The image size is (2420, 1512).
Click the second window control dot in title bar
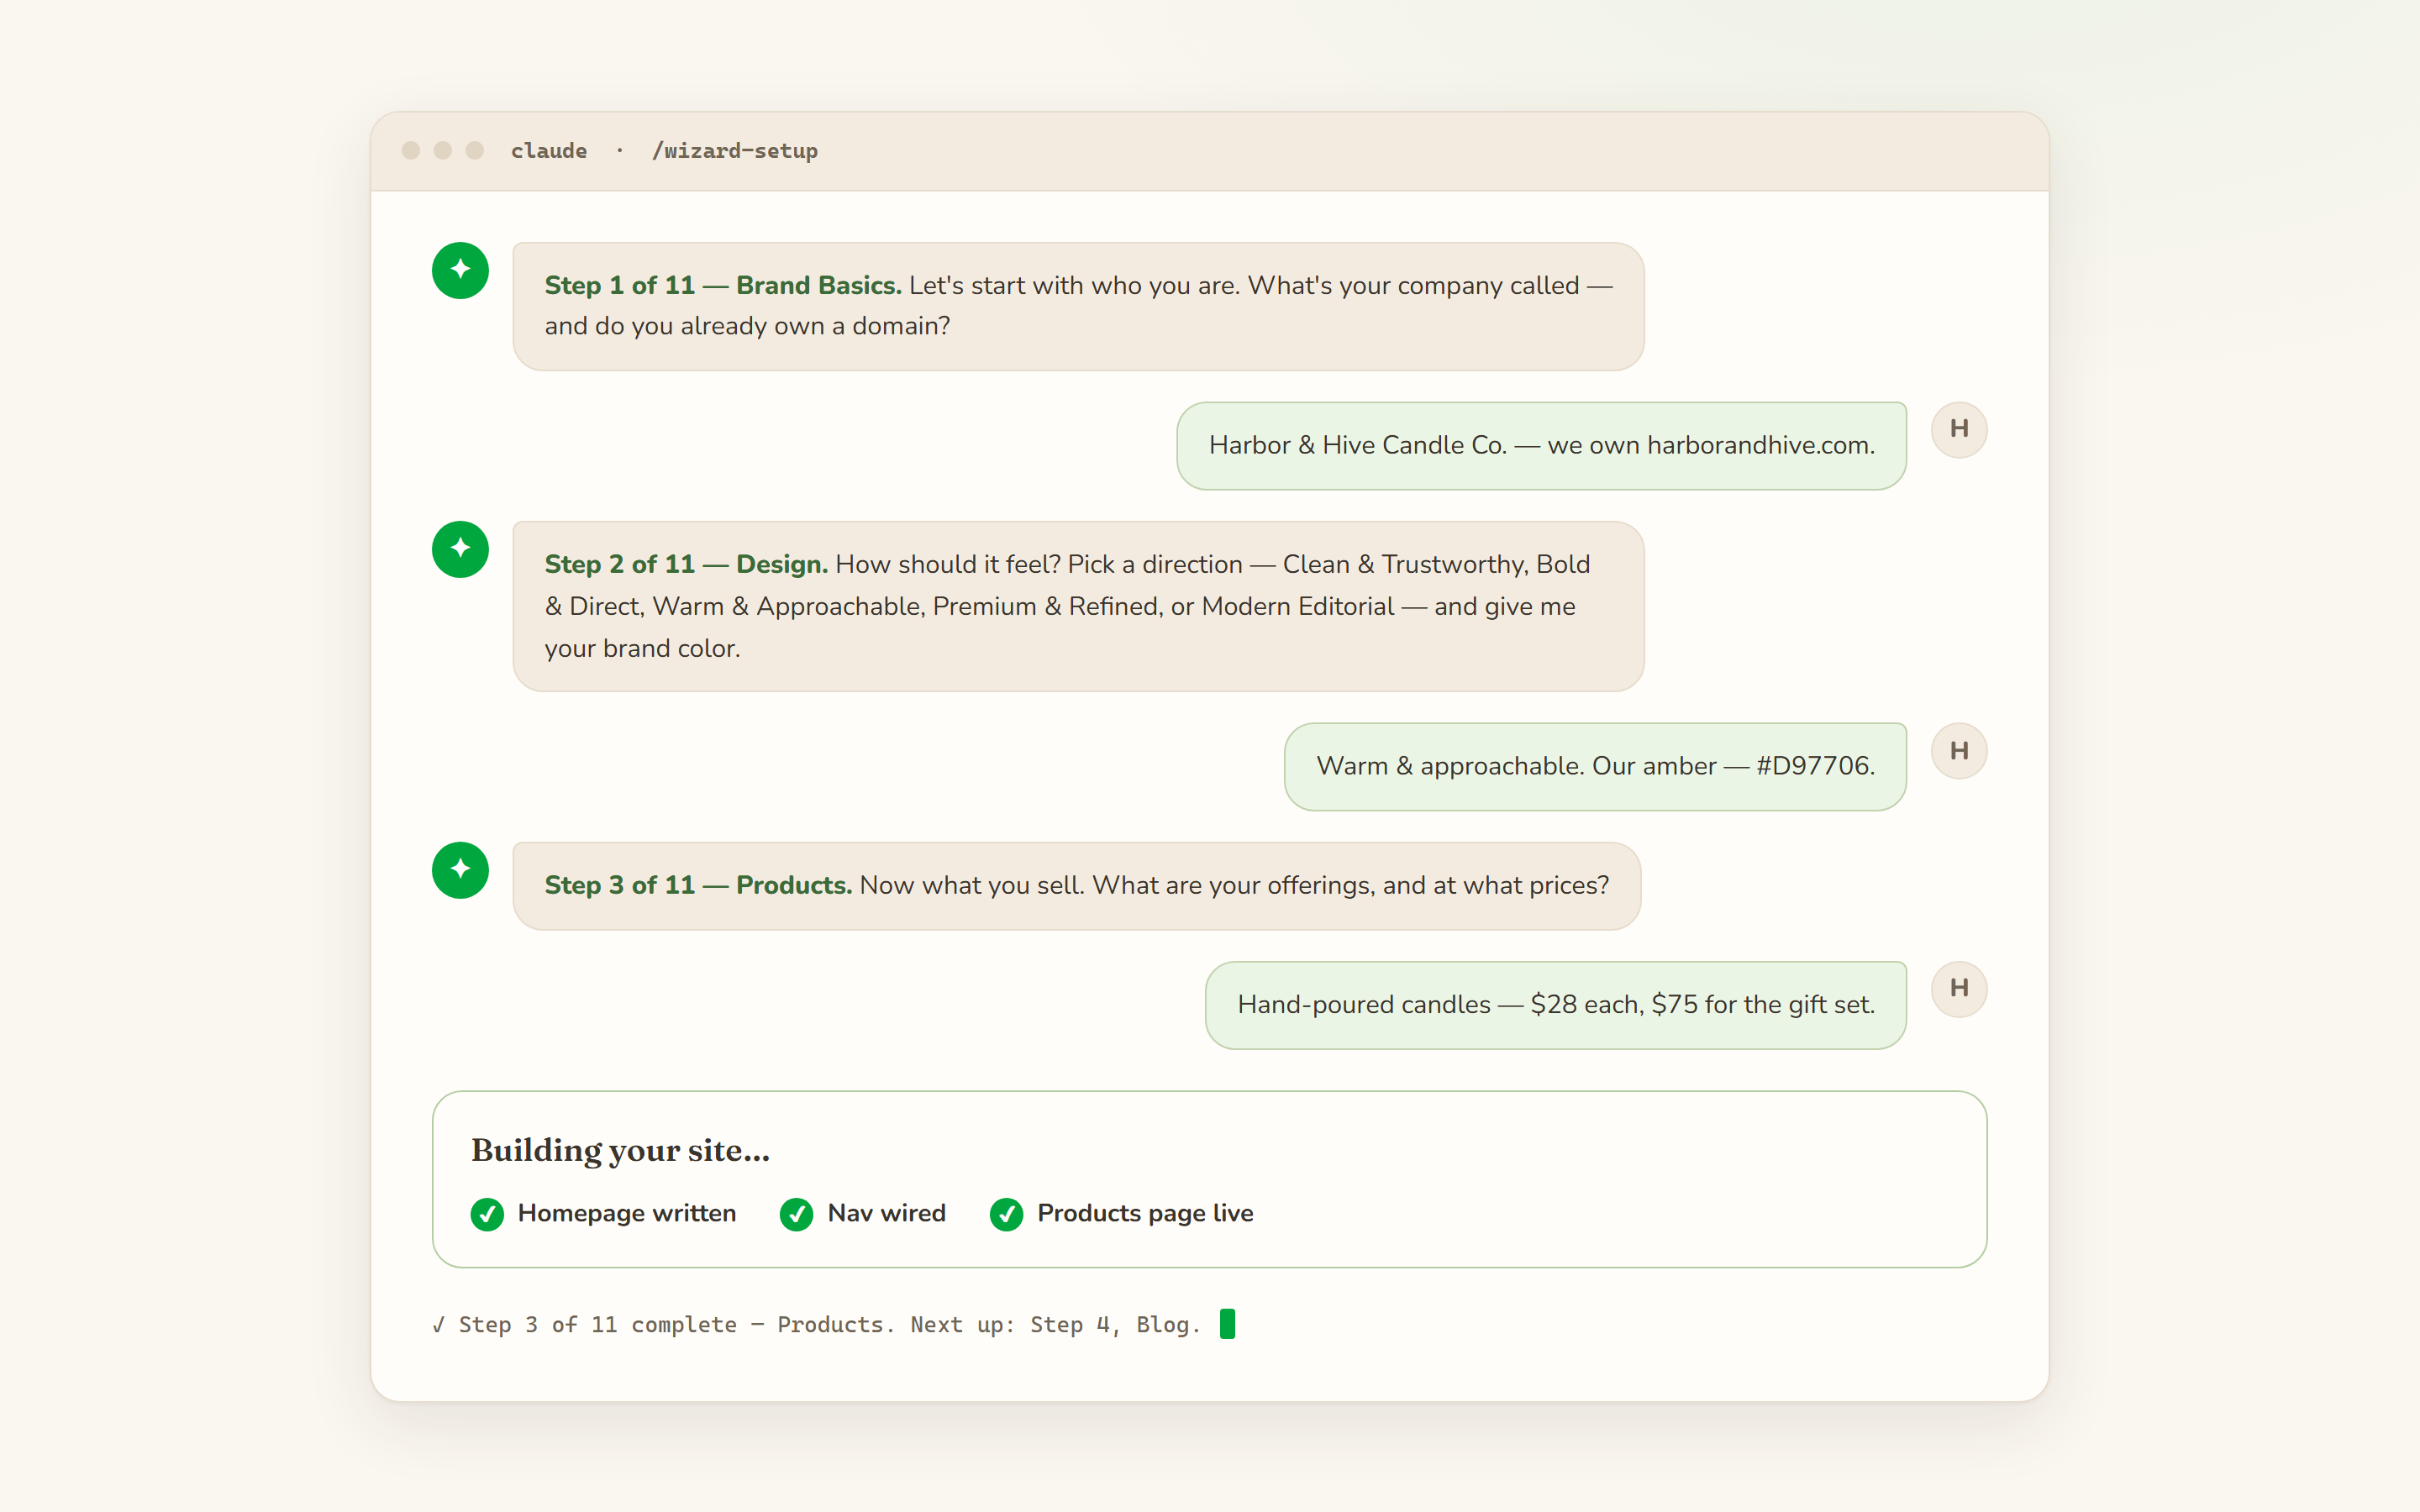click(442, 150)
